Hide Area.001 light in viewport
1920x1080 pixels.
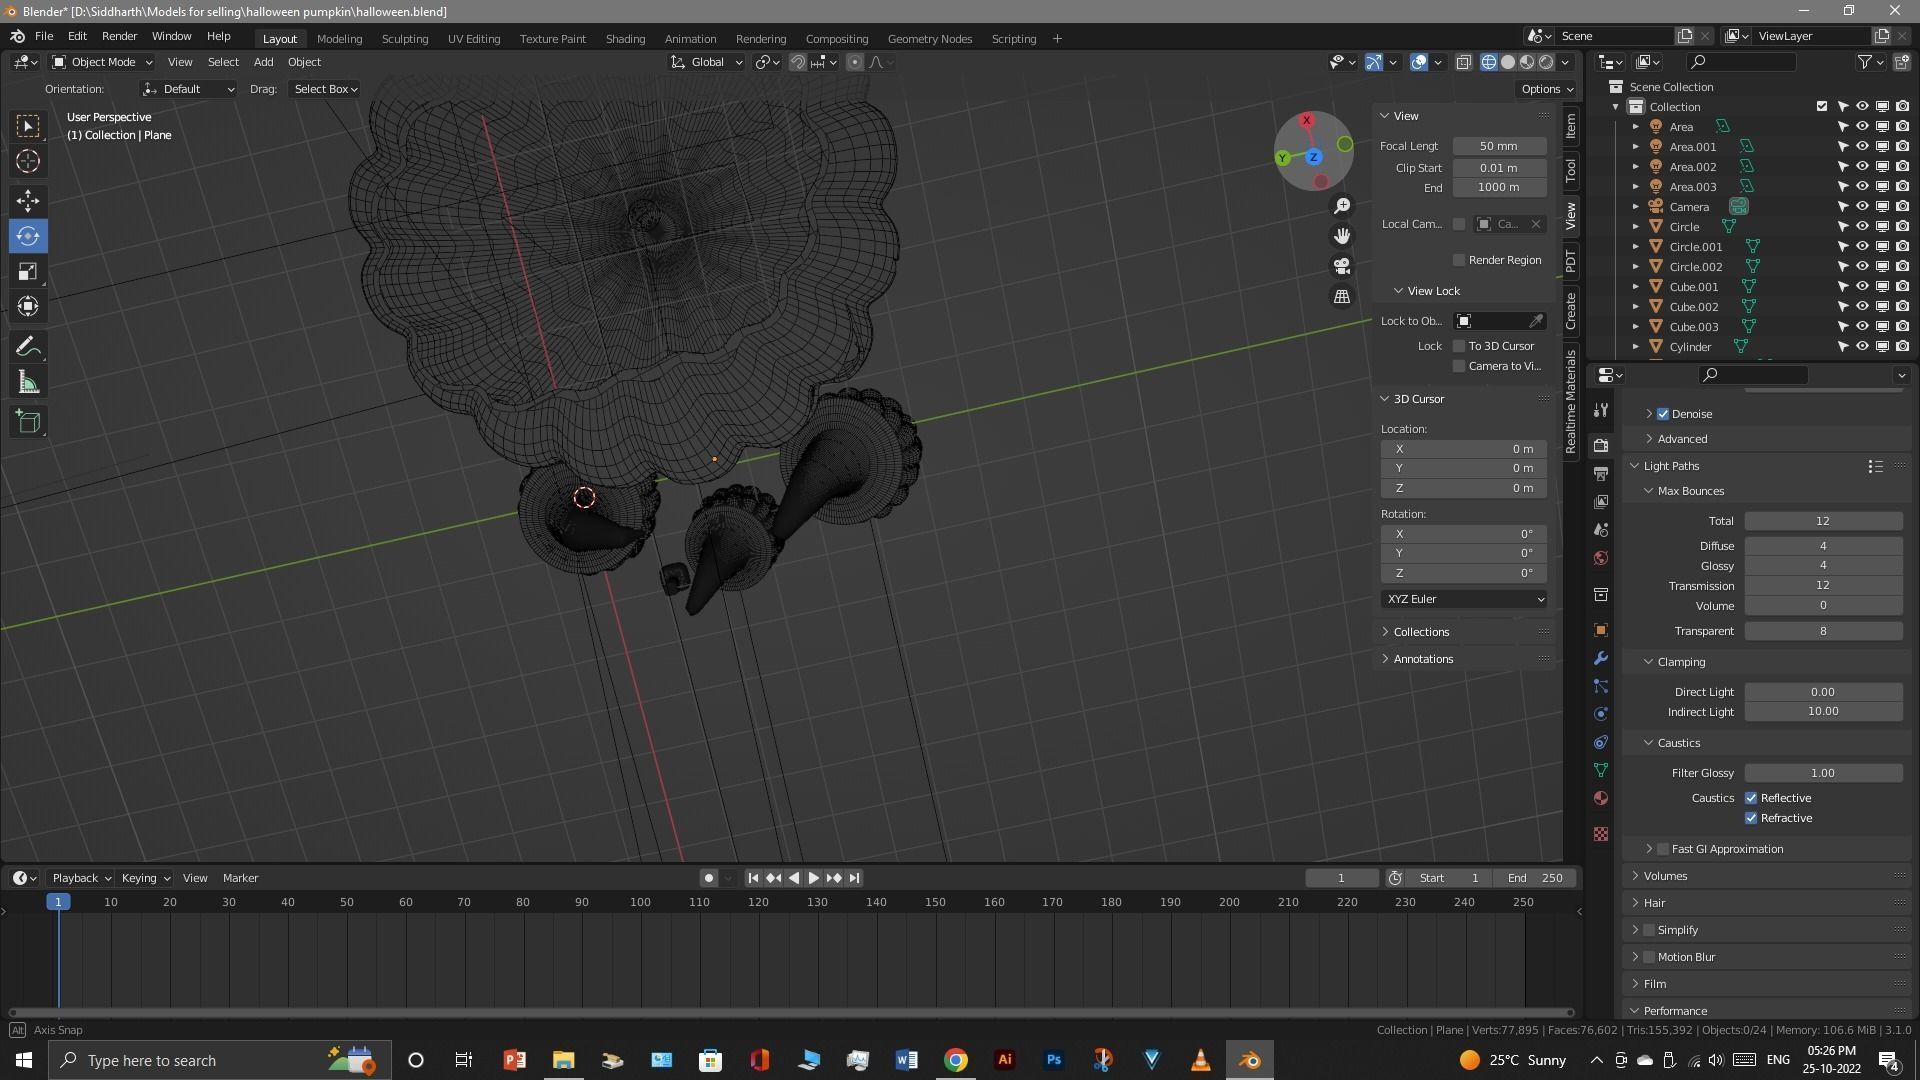(x=1862, y=146)
